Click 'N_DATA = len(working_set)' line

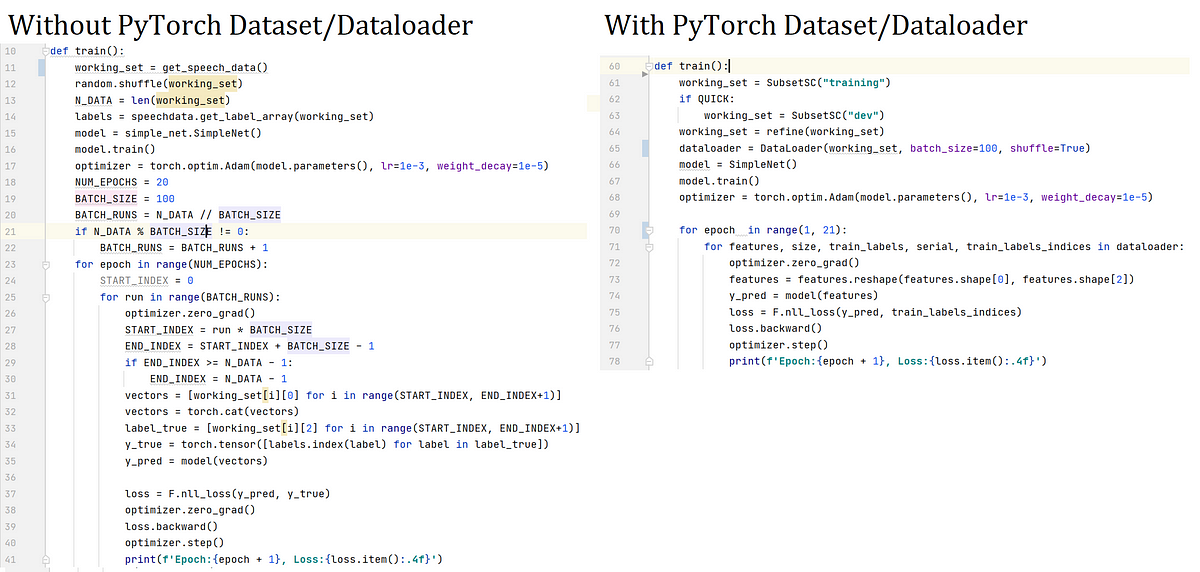click(x=153, y=100)
